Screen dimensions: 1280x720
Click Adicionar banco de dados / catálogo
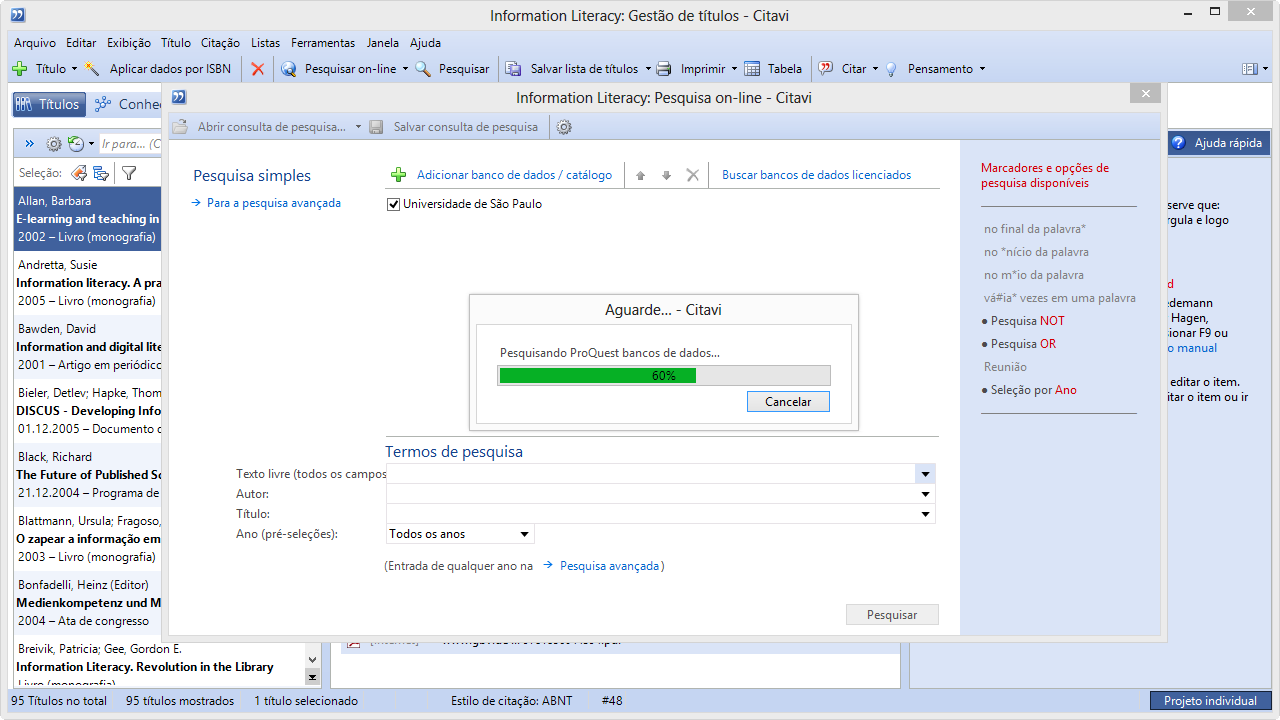pos(501,175)
